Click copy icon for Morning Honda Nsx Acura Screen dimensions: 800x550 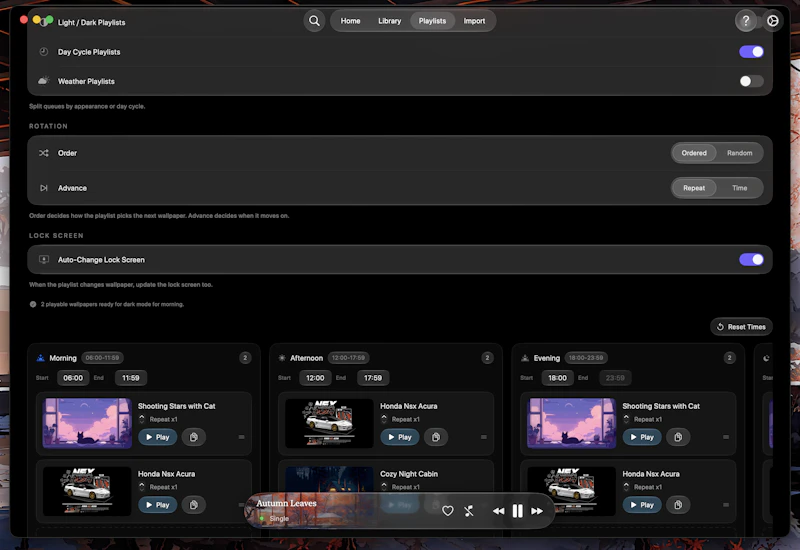click(193, 505)
